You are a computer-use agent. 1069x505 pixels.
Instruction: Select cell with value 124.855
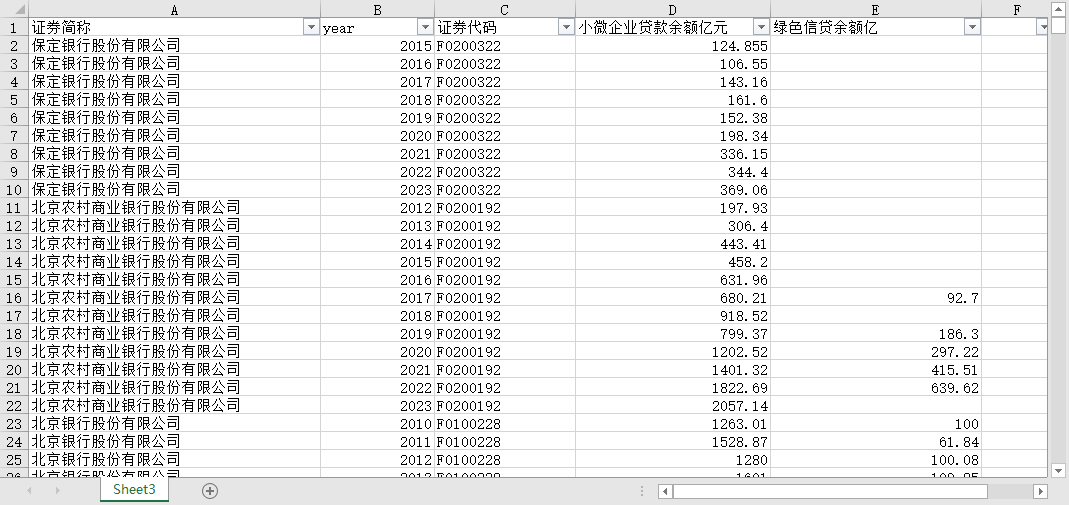[x=673, y=46]
